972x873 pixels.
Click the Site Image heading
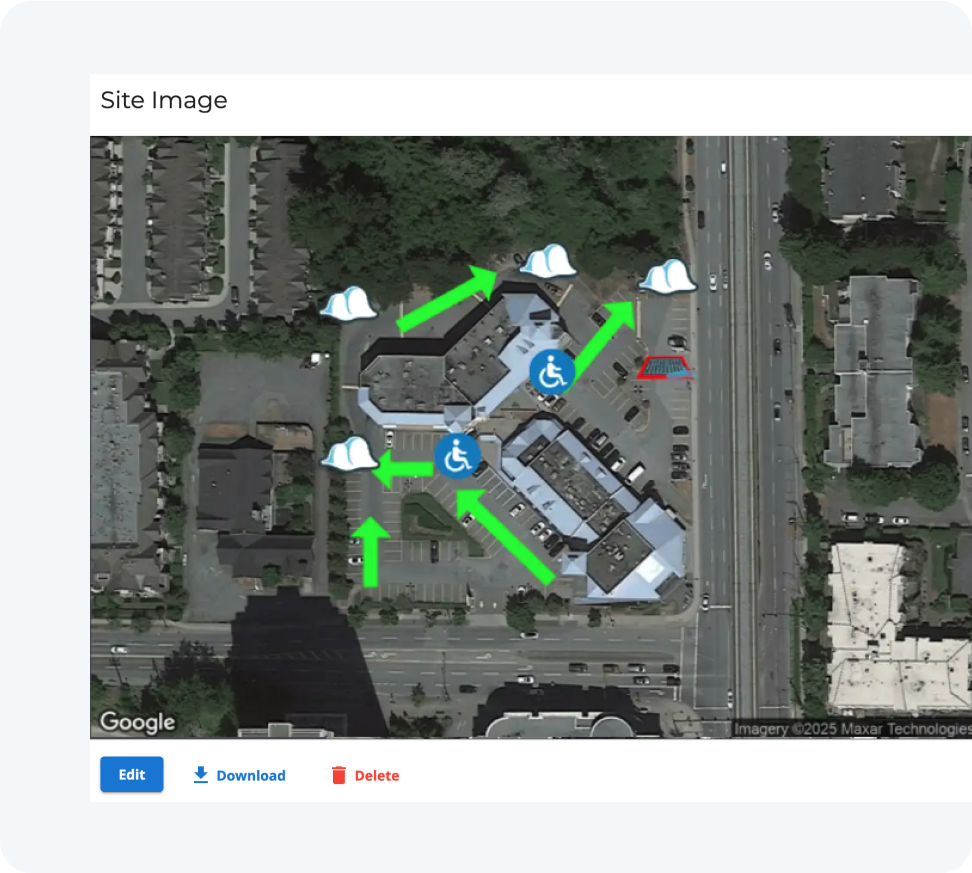tap(164, 100)
